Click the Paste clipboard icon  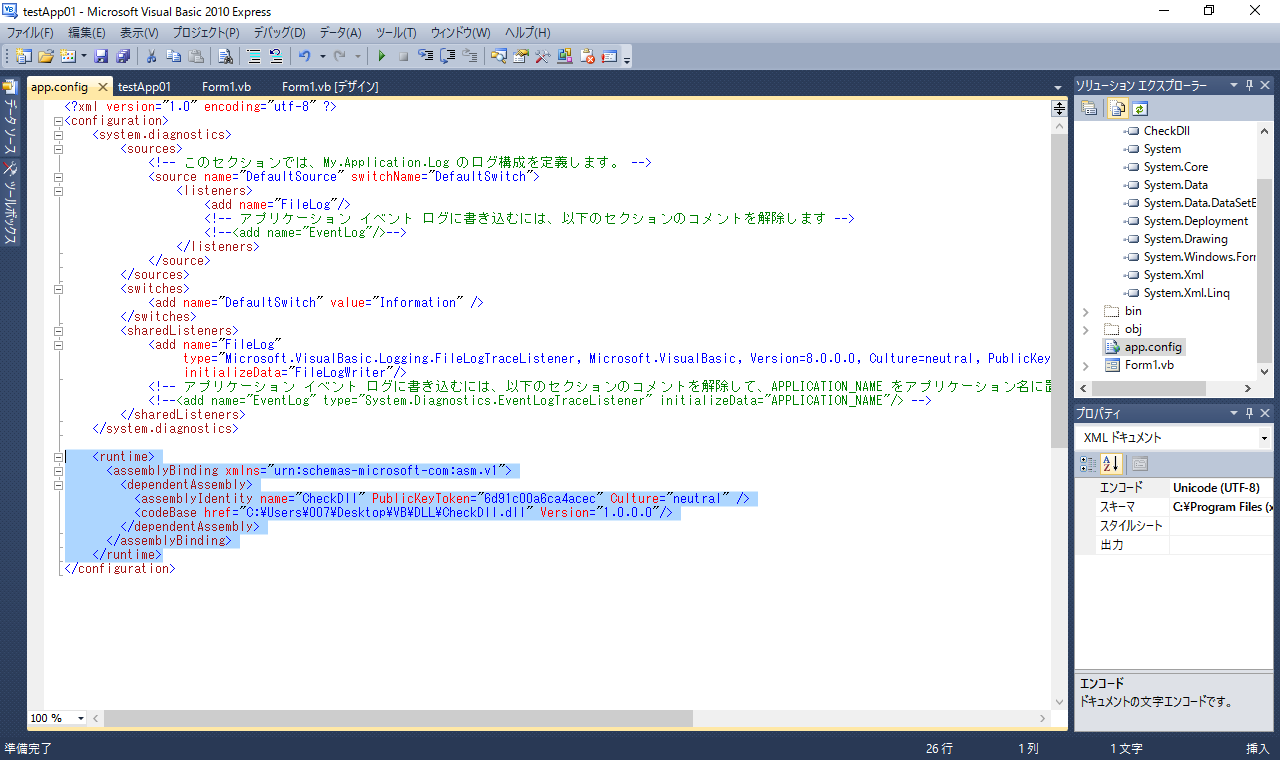[196, 56]
